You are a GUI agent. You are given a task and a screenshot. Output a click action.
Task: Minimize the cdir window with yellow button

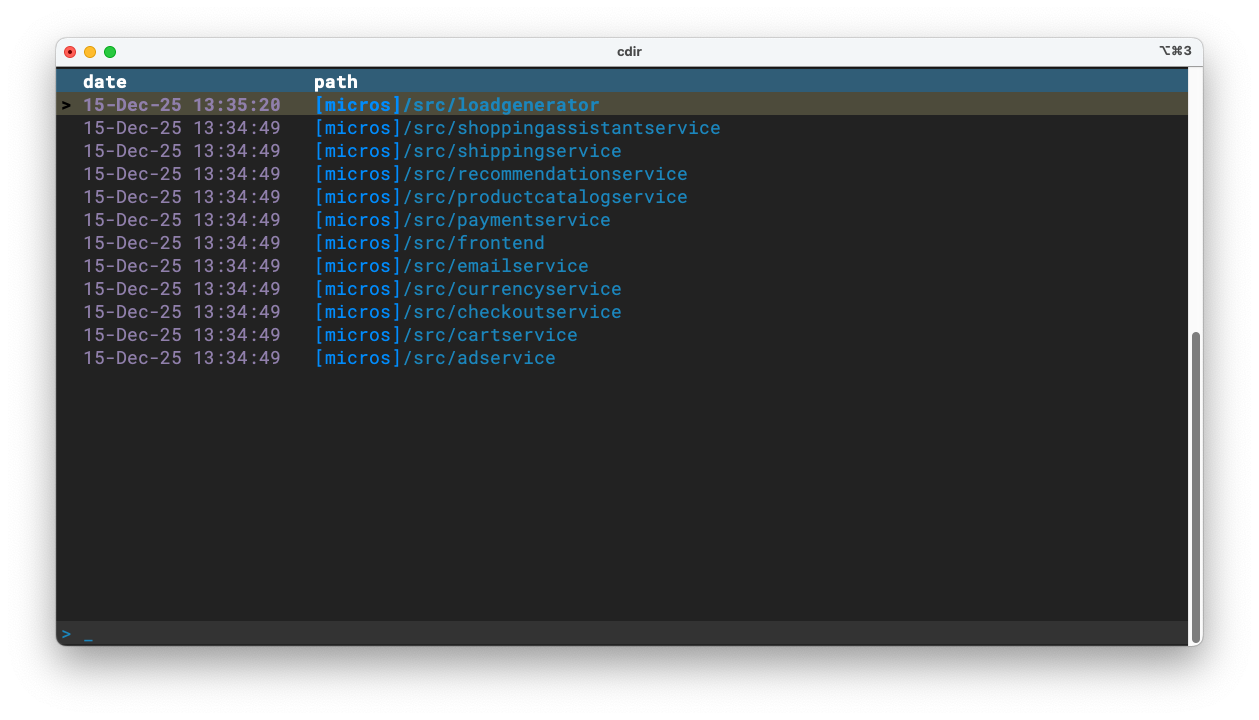90,52
